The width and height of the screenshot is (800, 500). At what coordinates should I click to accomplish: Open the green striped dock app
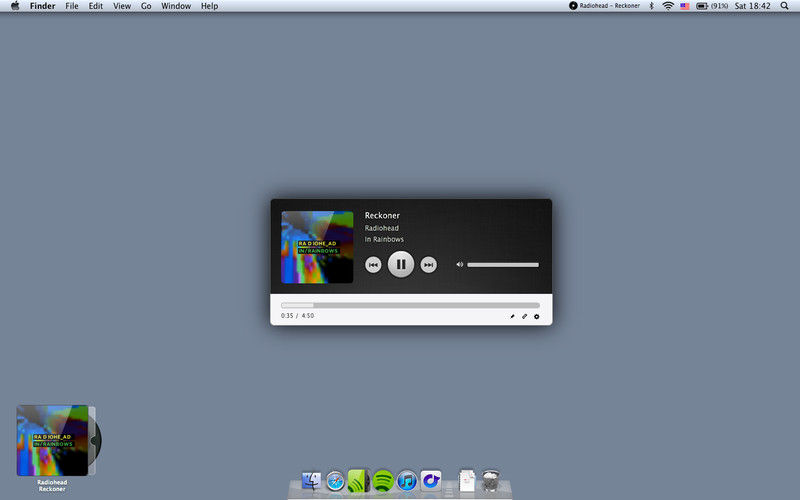pos(359,481)
